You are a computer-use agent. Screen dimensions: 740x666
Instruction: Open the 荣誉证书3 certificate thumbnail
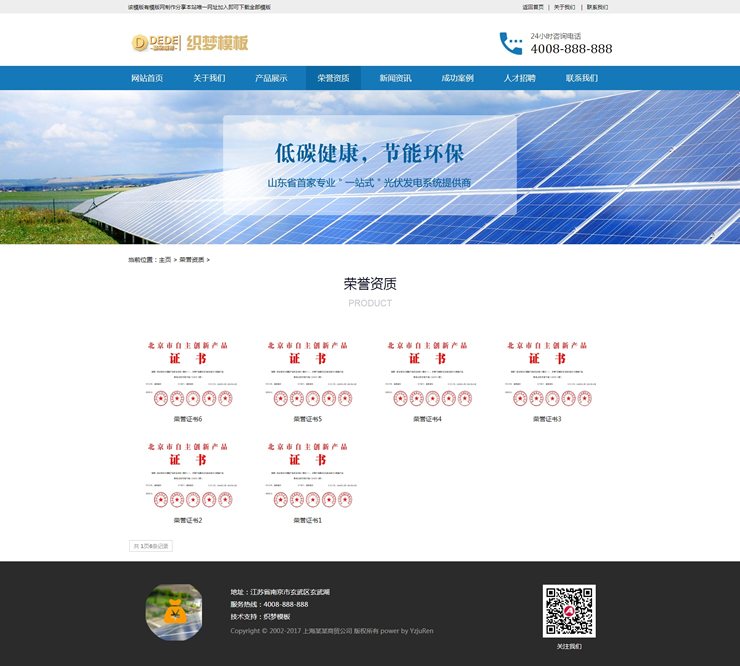coord(547,374)
